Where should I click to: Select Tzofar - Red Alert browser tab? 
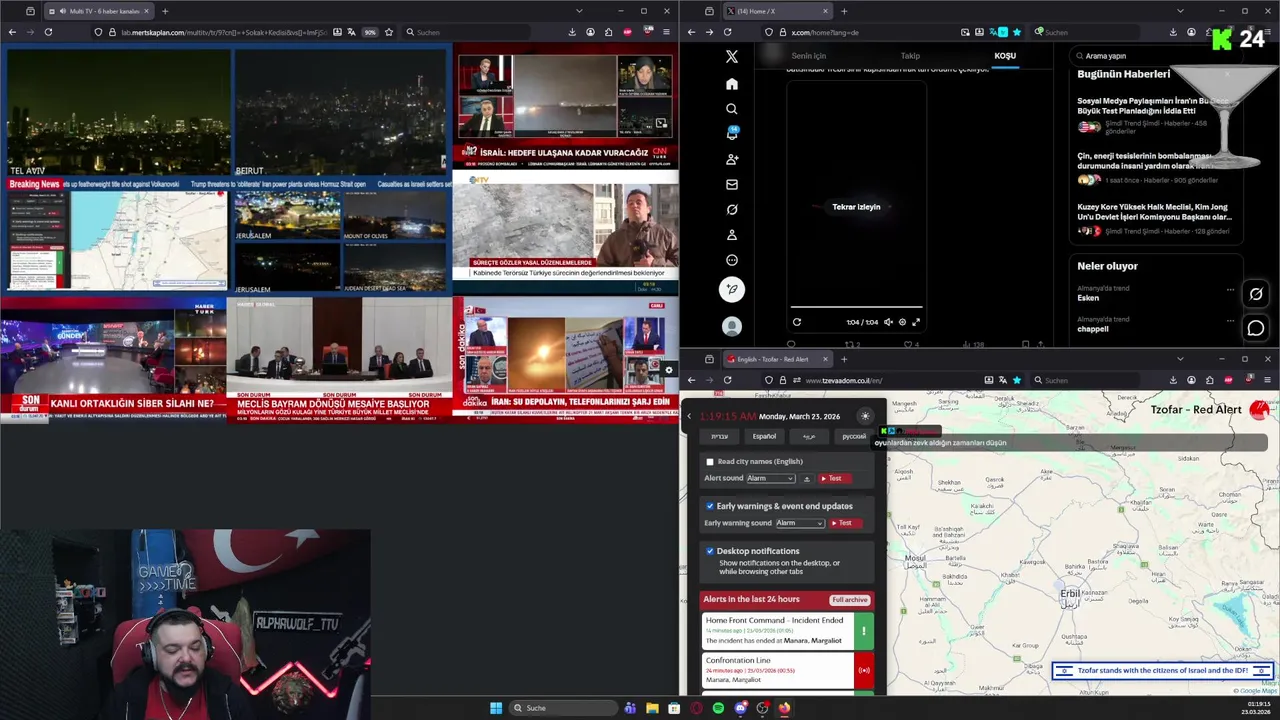pyautogui.click(x=777, y=359)
